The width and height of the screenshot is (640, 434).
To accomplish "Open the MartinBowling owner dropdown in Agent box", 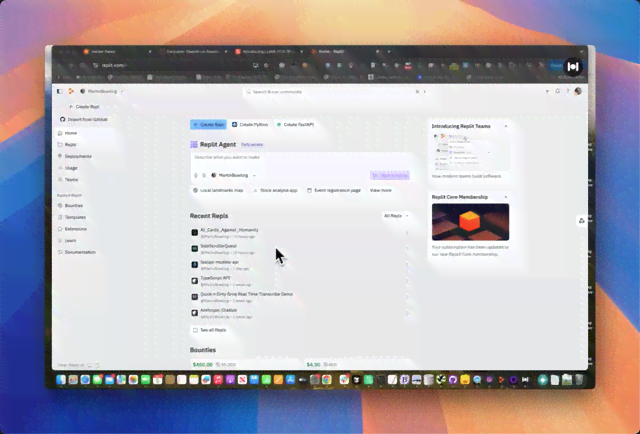I will pos(233,175).
